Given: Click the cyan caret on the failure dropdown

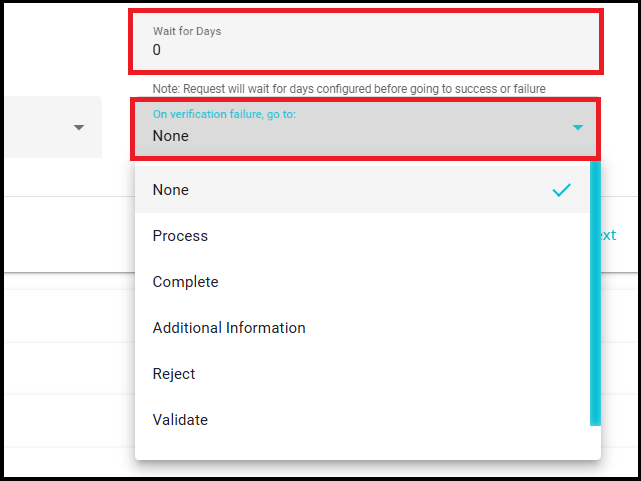Looking at the screenshot, I should click(x=578, y=128).
